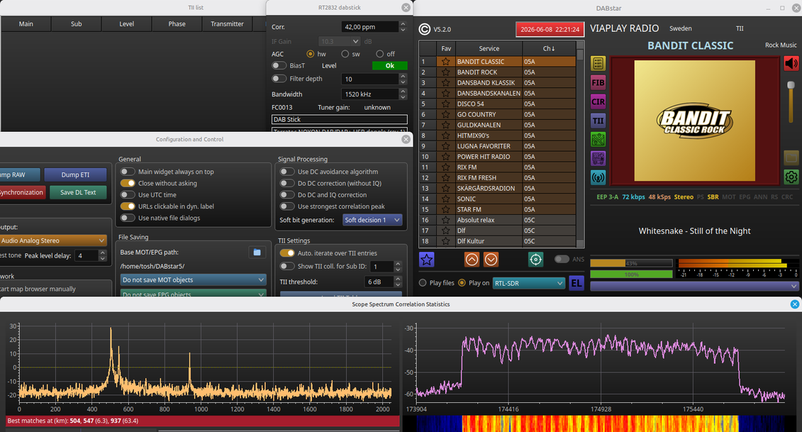802x432 pixels.
Task: Click the Dump ETI button
Action: (75, 175)
